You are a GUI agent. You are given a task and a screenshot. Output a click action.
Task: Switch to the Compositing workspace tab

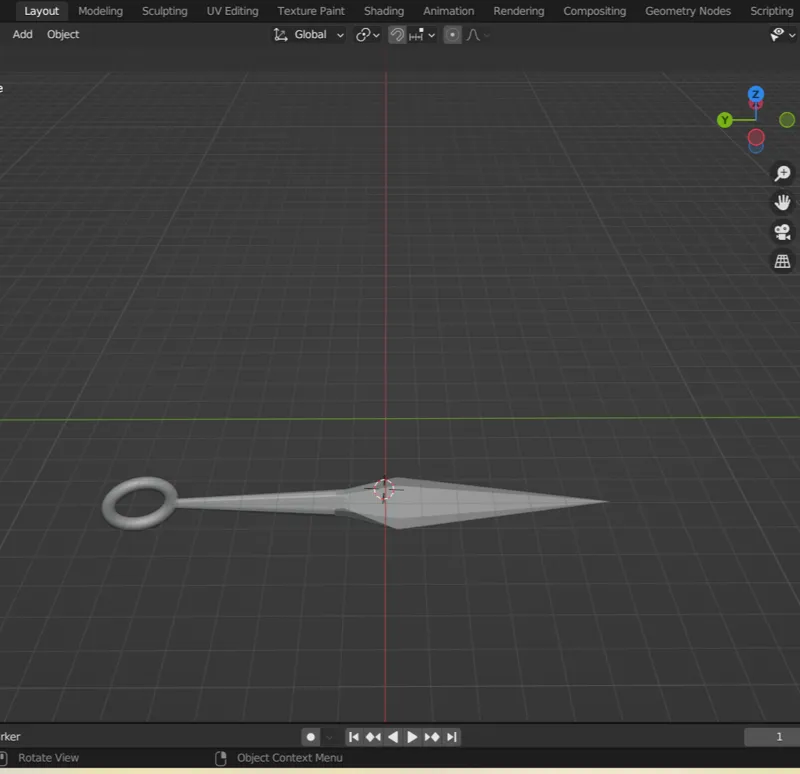point(594,11)
